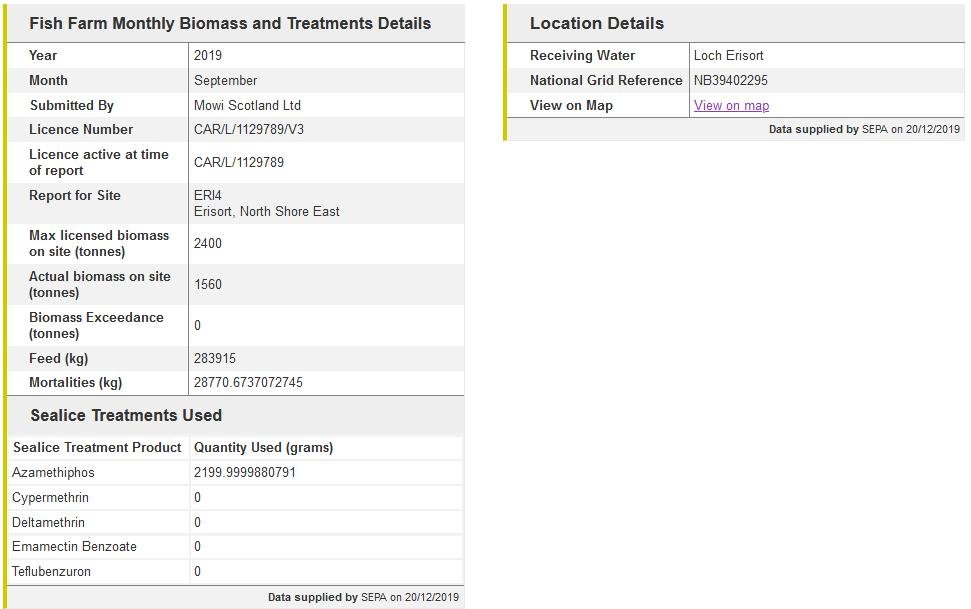Select the National Grid Reference NB39402295
This screenshot has height=609, width=971.
tap(731, 80)
